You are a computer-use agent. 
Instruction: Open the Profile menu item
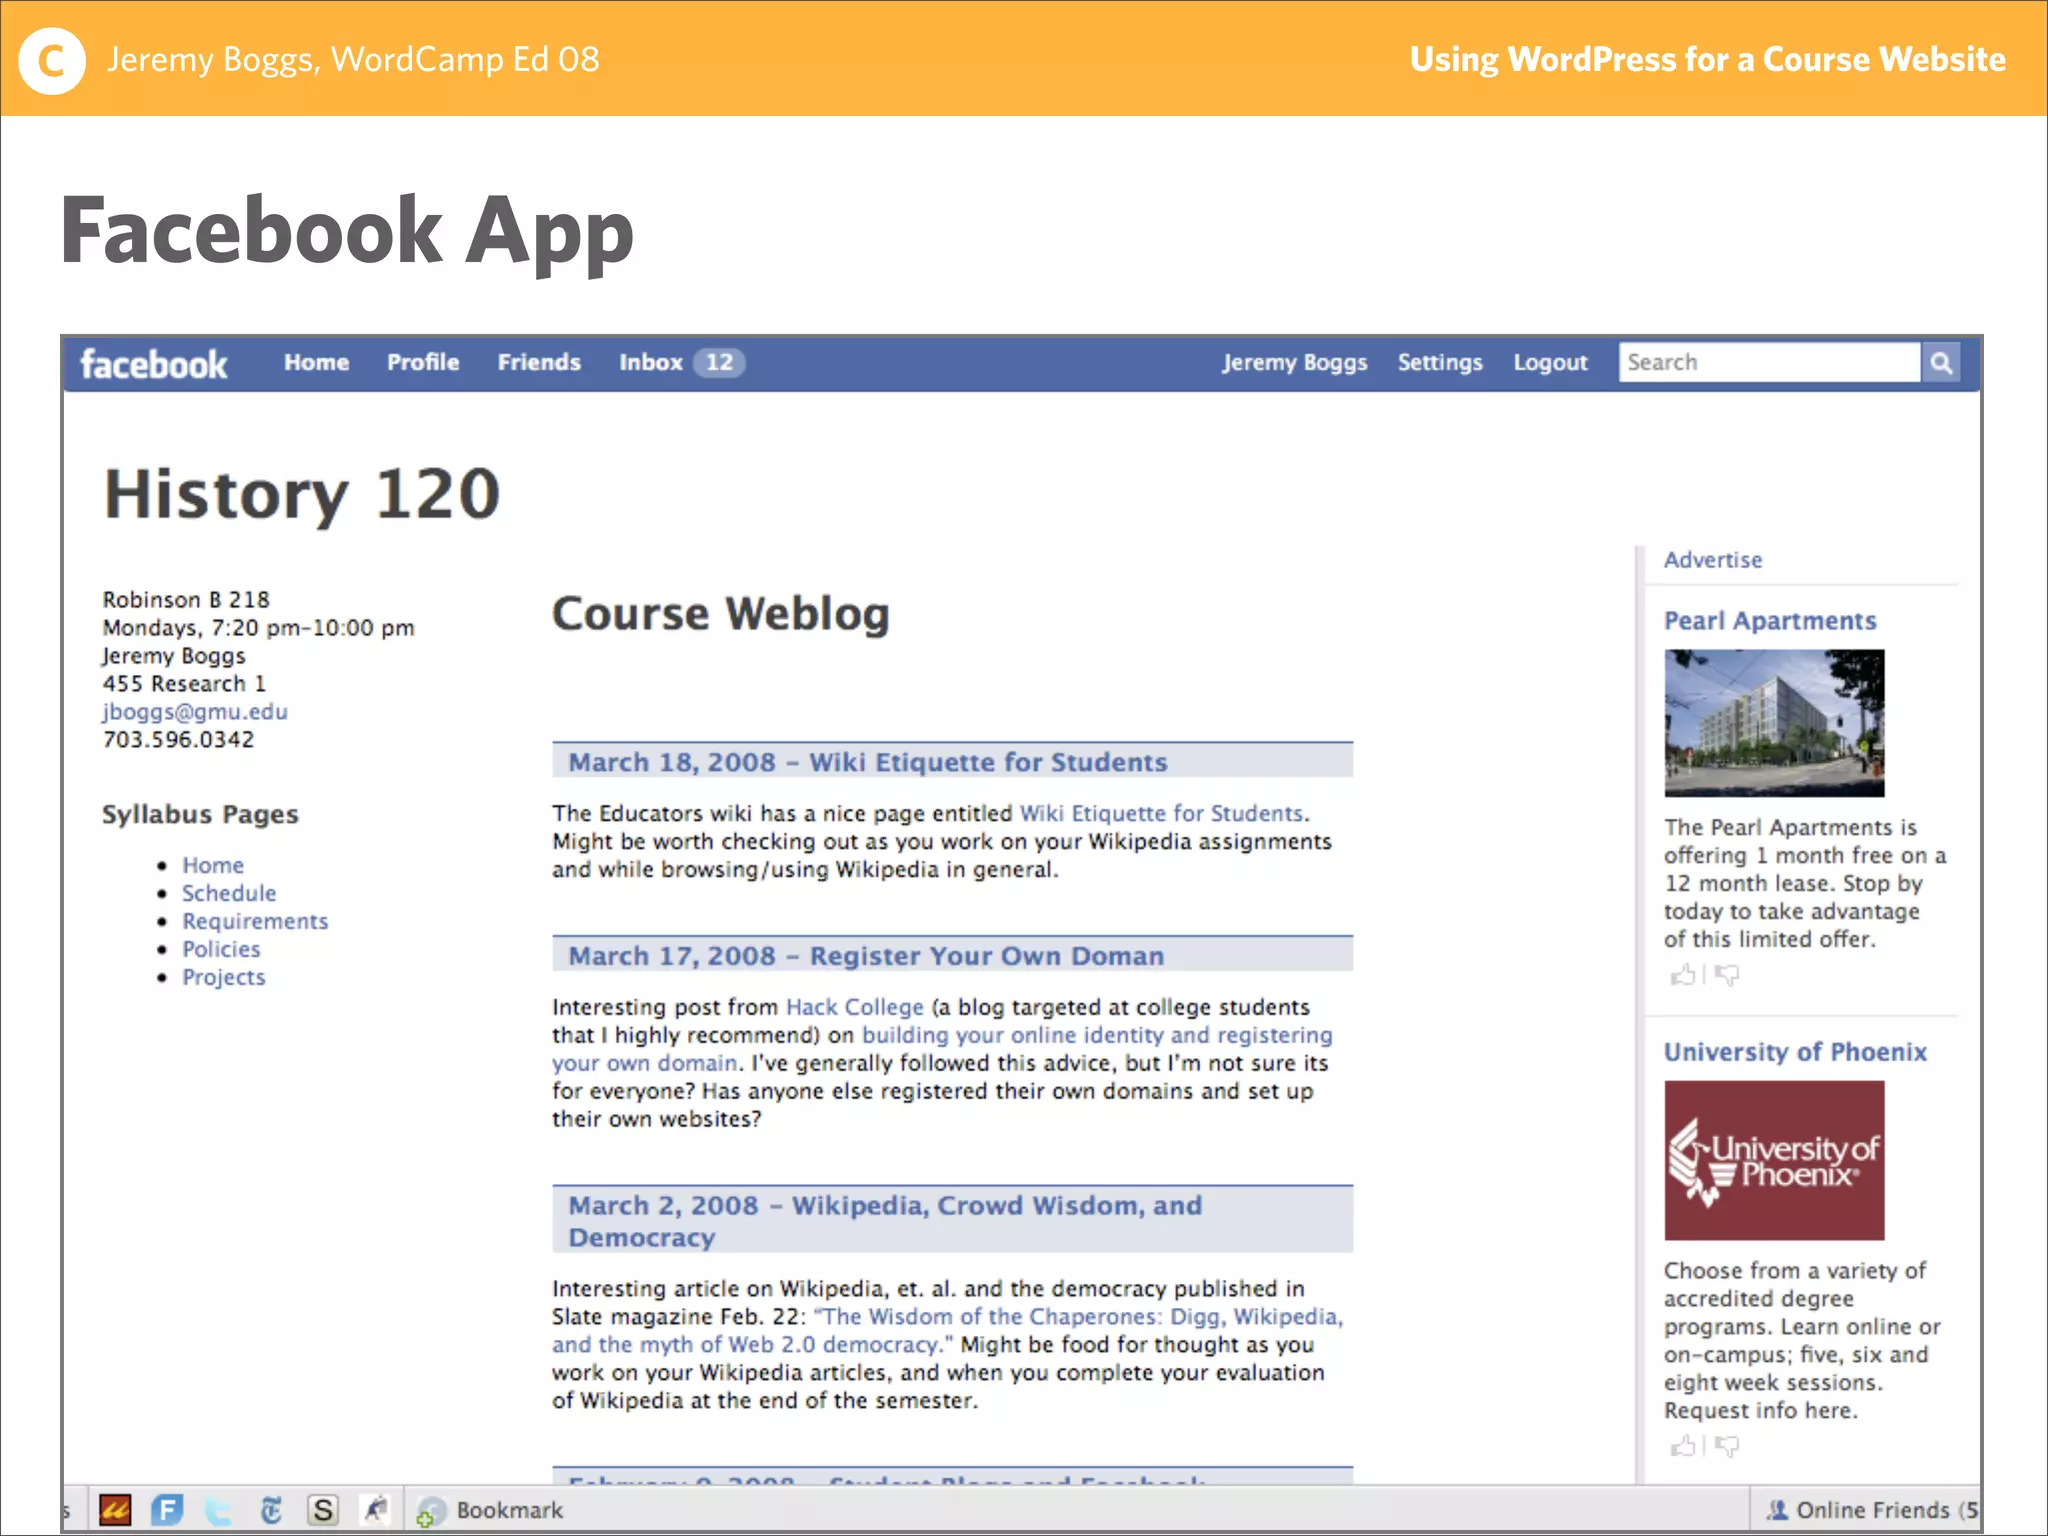coord(423,363)
